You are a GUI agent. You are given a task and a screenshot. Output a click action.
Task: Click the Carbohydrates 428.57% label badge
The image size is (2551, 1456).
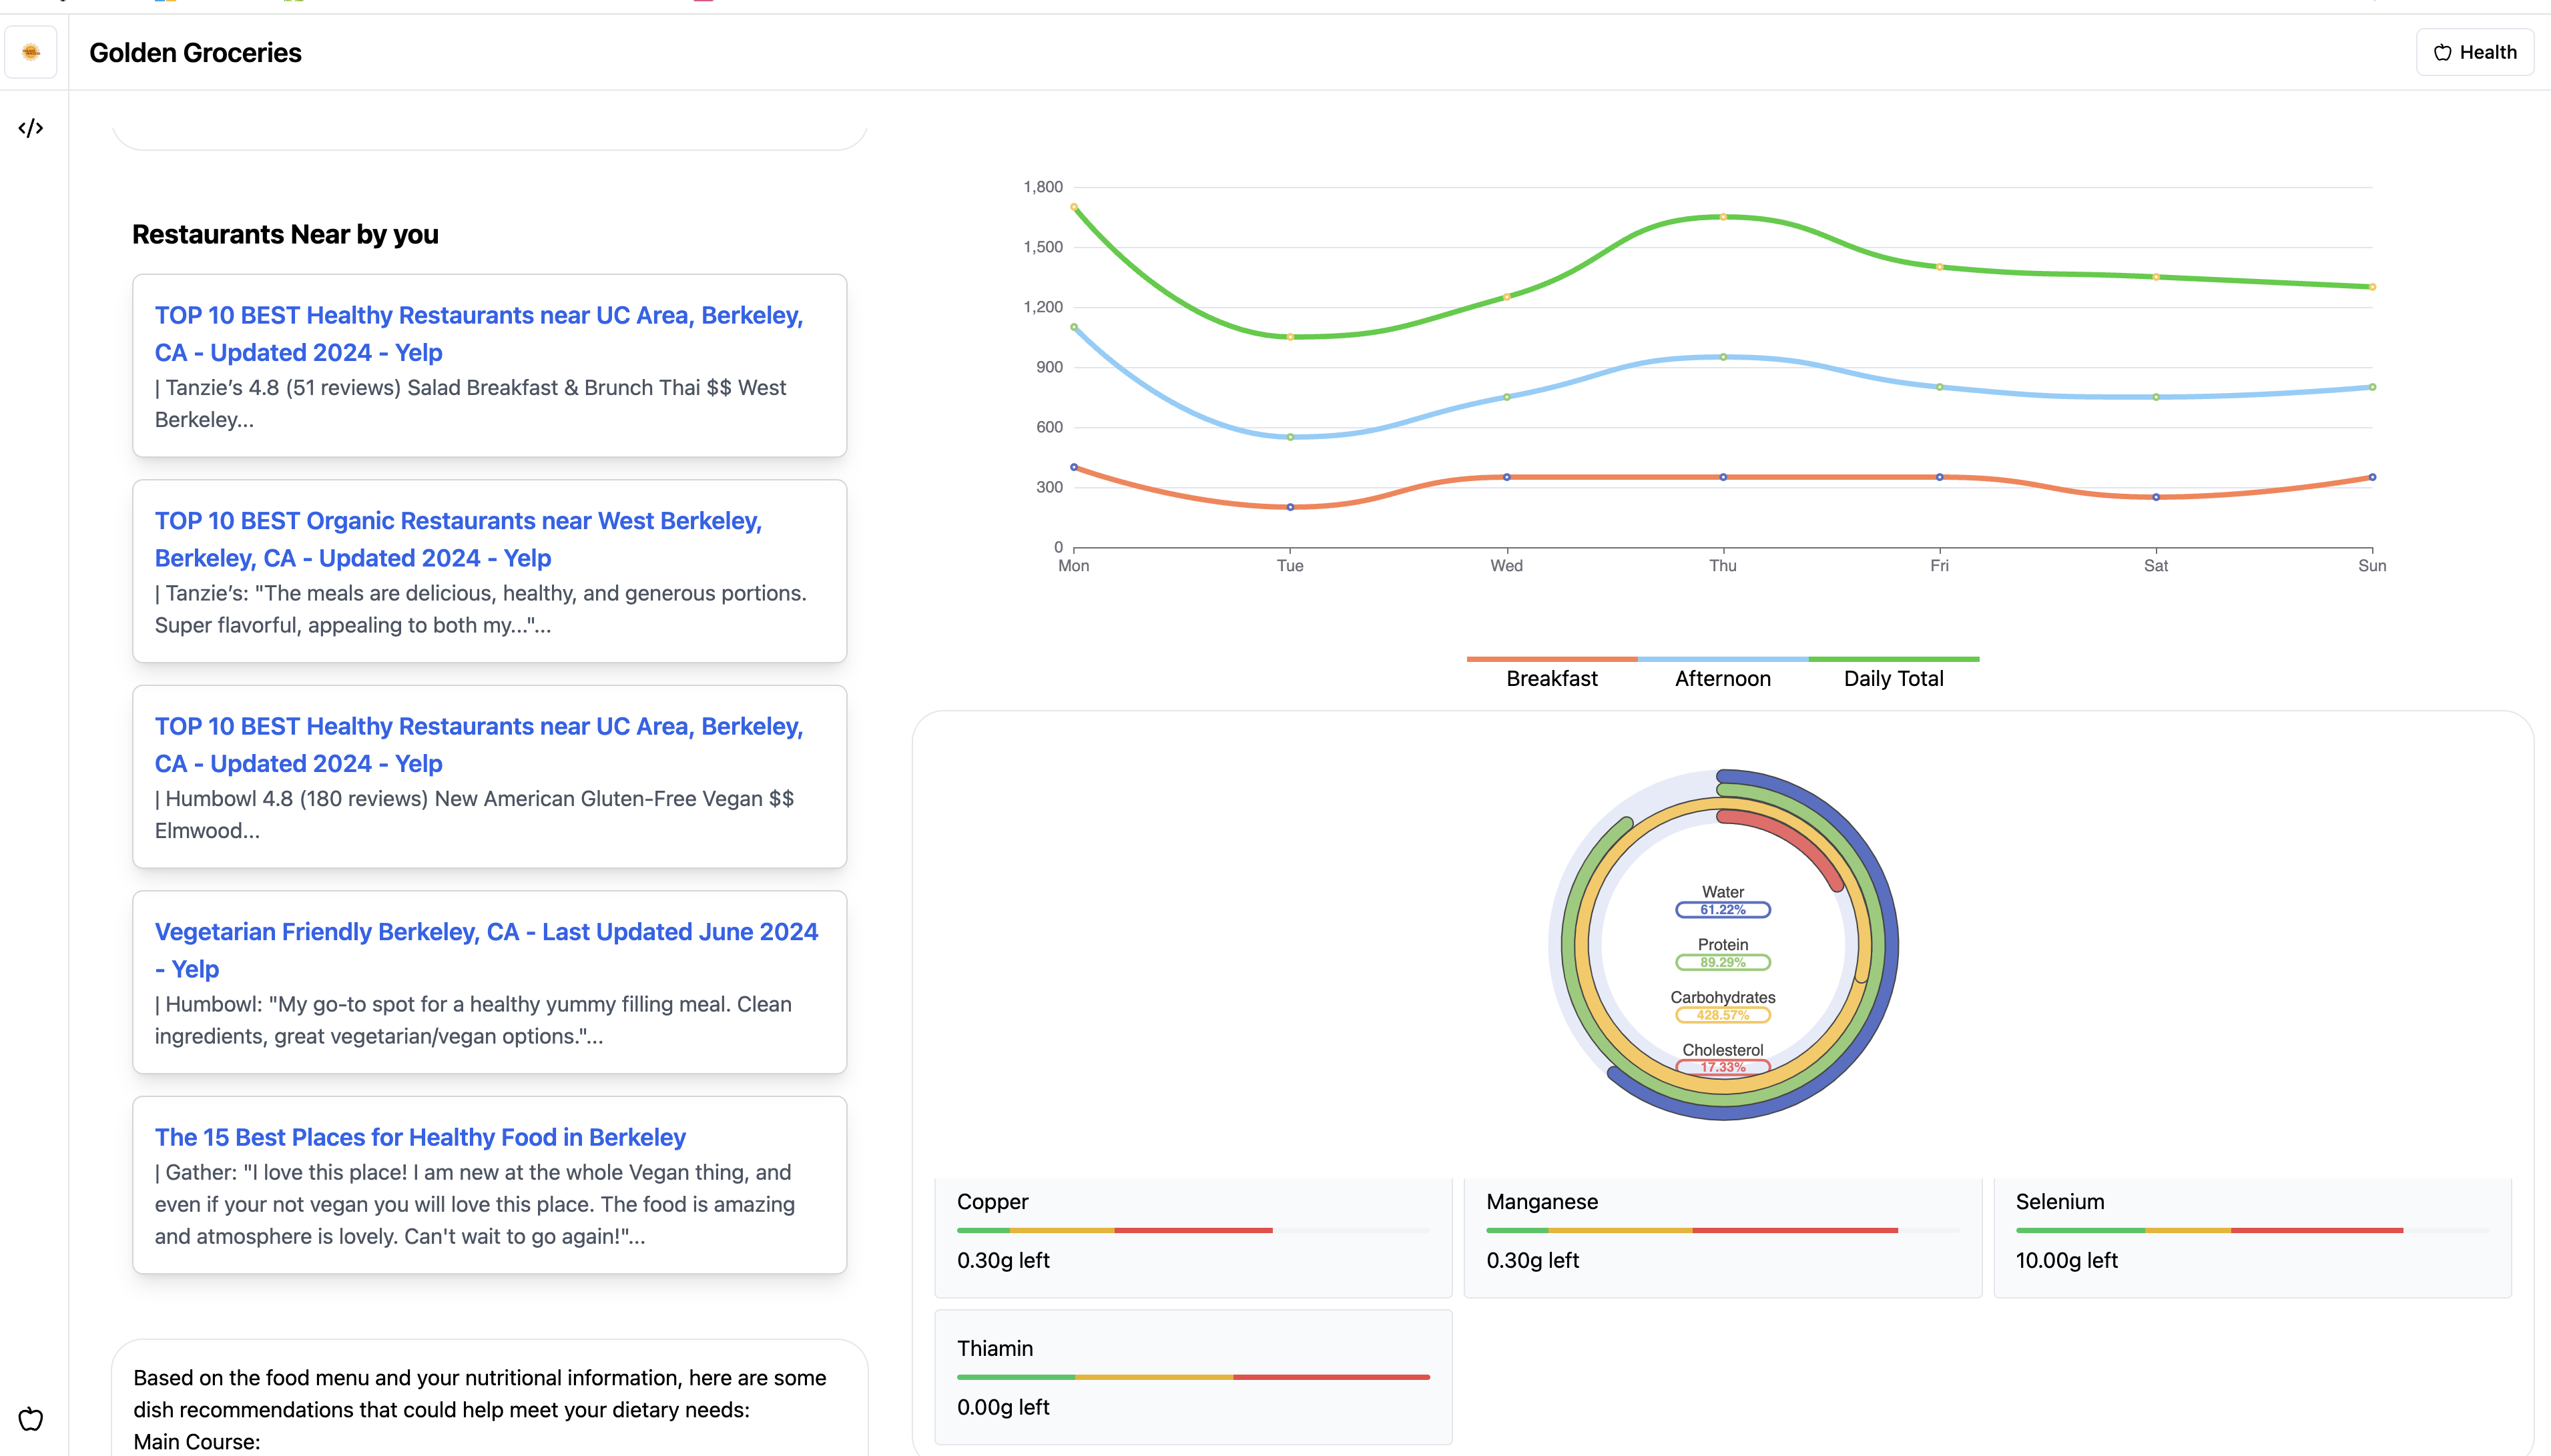click(1722, 1014)
